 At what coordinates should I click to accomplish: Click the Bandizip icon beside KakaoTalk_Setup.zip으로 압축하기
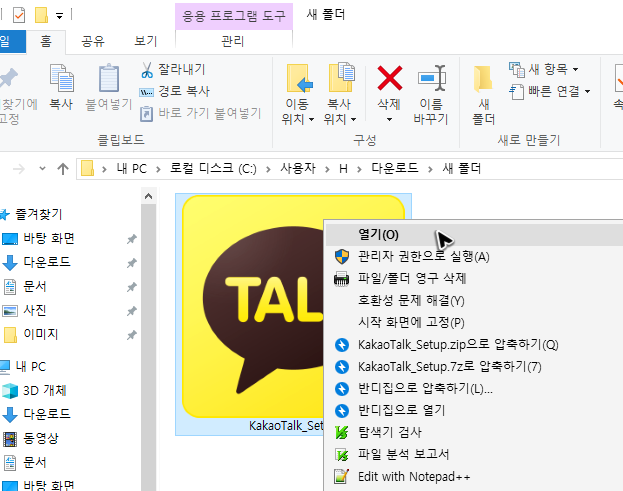pos(342,345)
